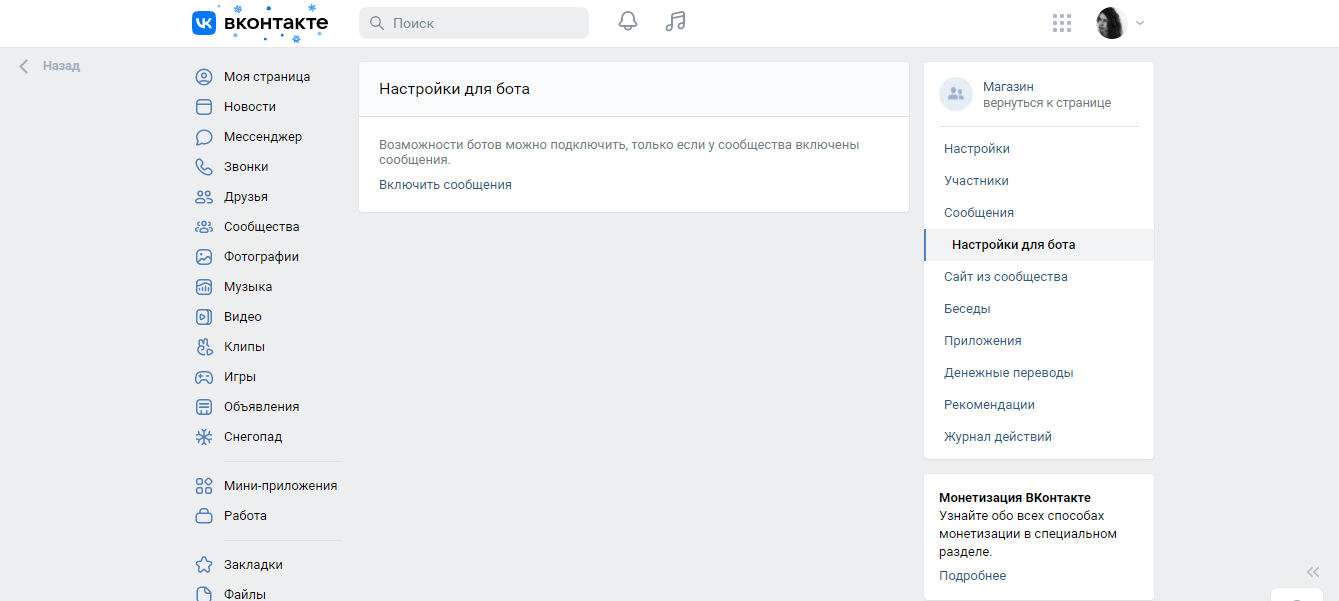The width and height of the screenshot is (1339, 601).
Task: Click «Сообщества» text in left menu
Action: 262,227
